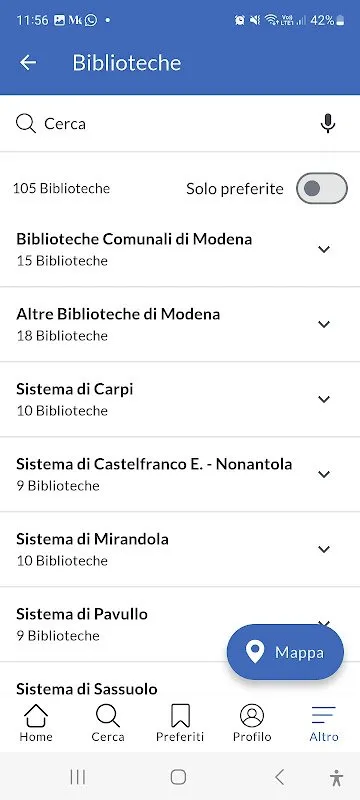Switch to the Altro bottom tab

324,723
